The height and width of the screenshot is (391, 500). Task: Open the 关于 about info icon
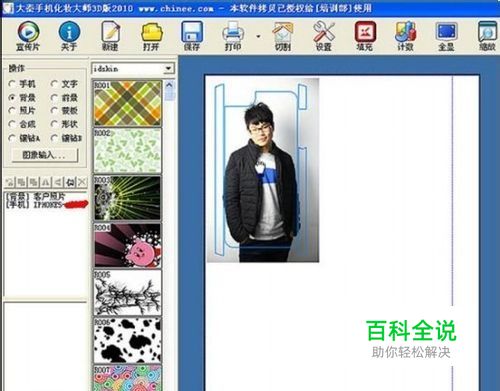(69, 36)
